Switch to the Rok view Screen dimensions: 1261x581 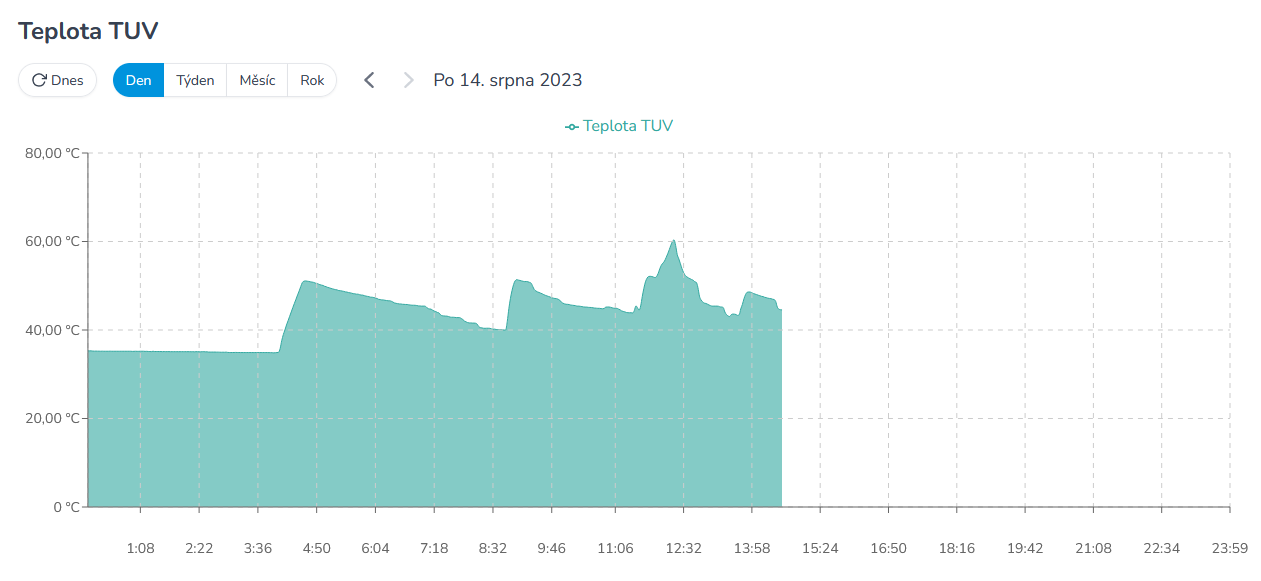(x=312, y=80)
